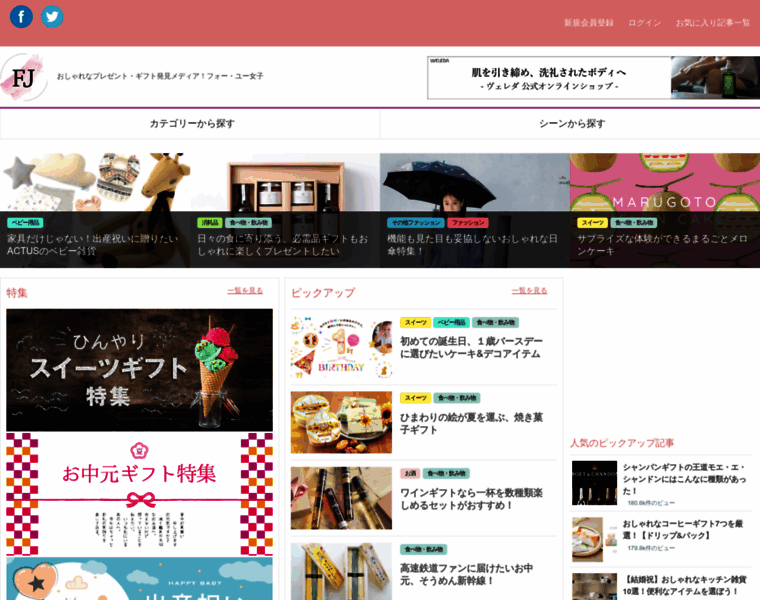Open シーンから探す menu
The image size is (760, 600).
(570, 124)
